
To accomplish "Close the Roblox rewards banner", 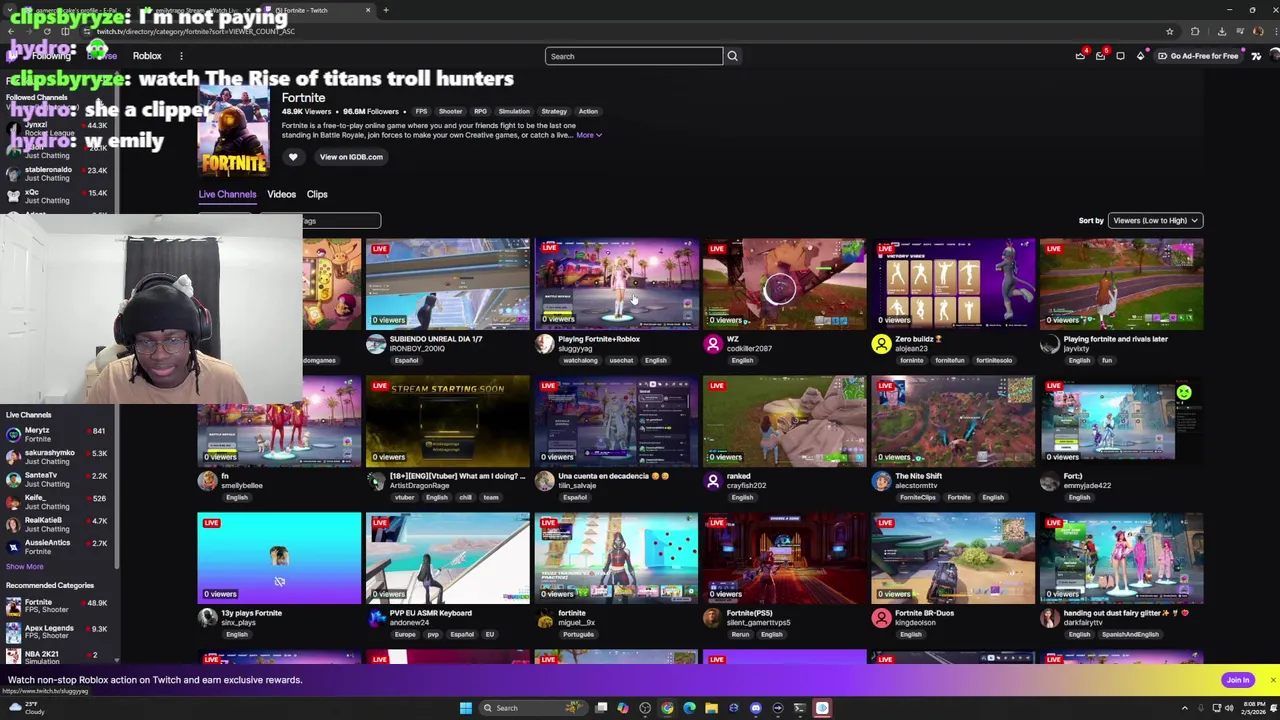I will 1272,680.
